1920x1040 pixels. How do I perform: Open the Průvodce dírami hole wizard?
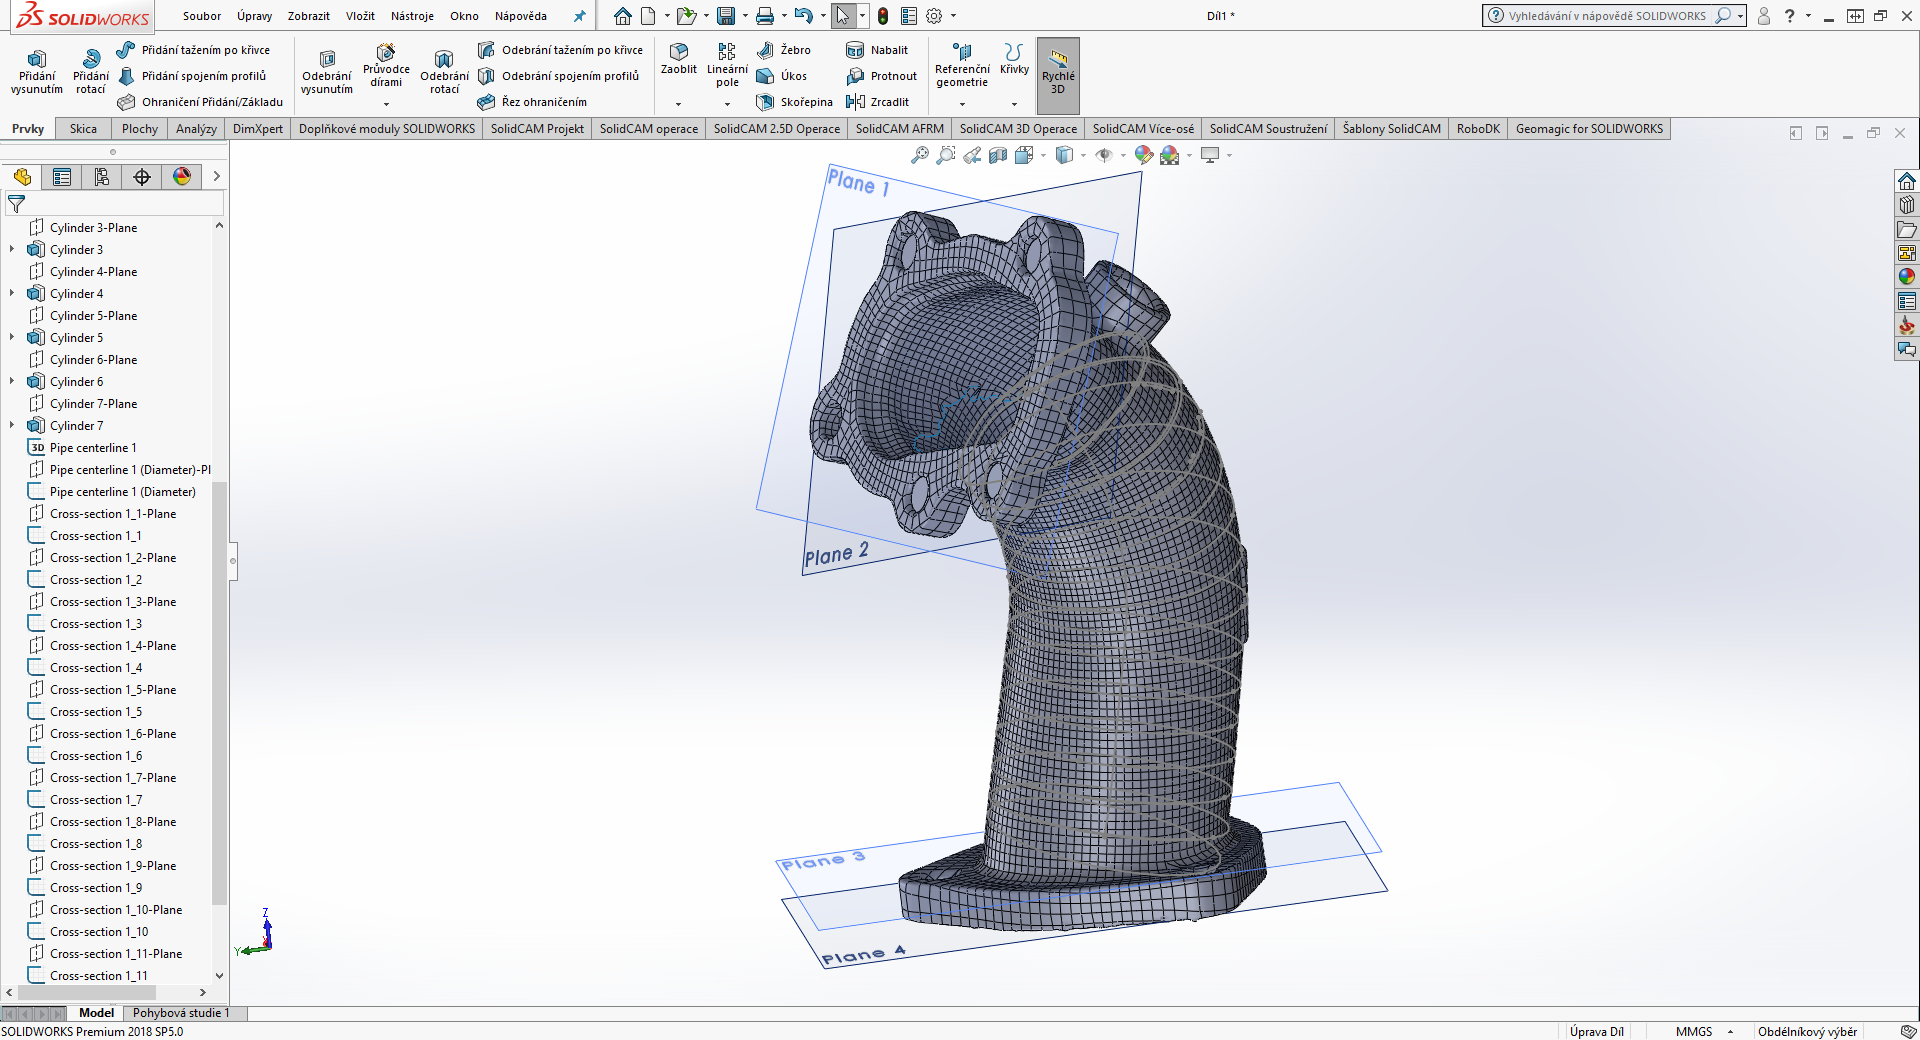tap(386, 66)
